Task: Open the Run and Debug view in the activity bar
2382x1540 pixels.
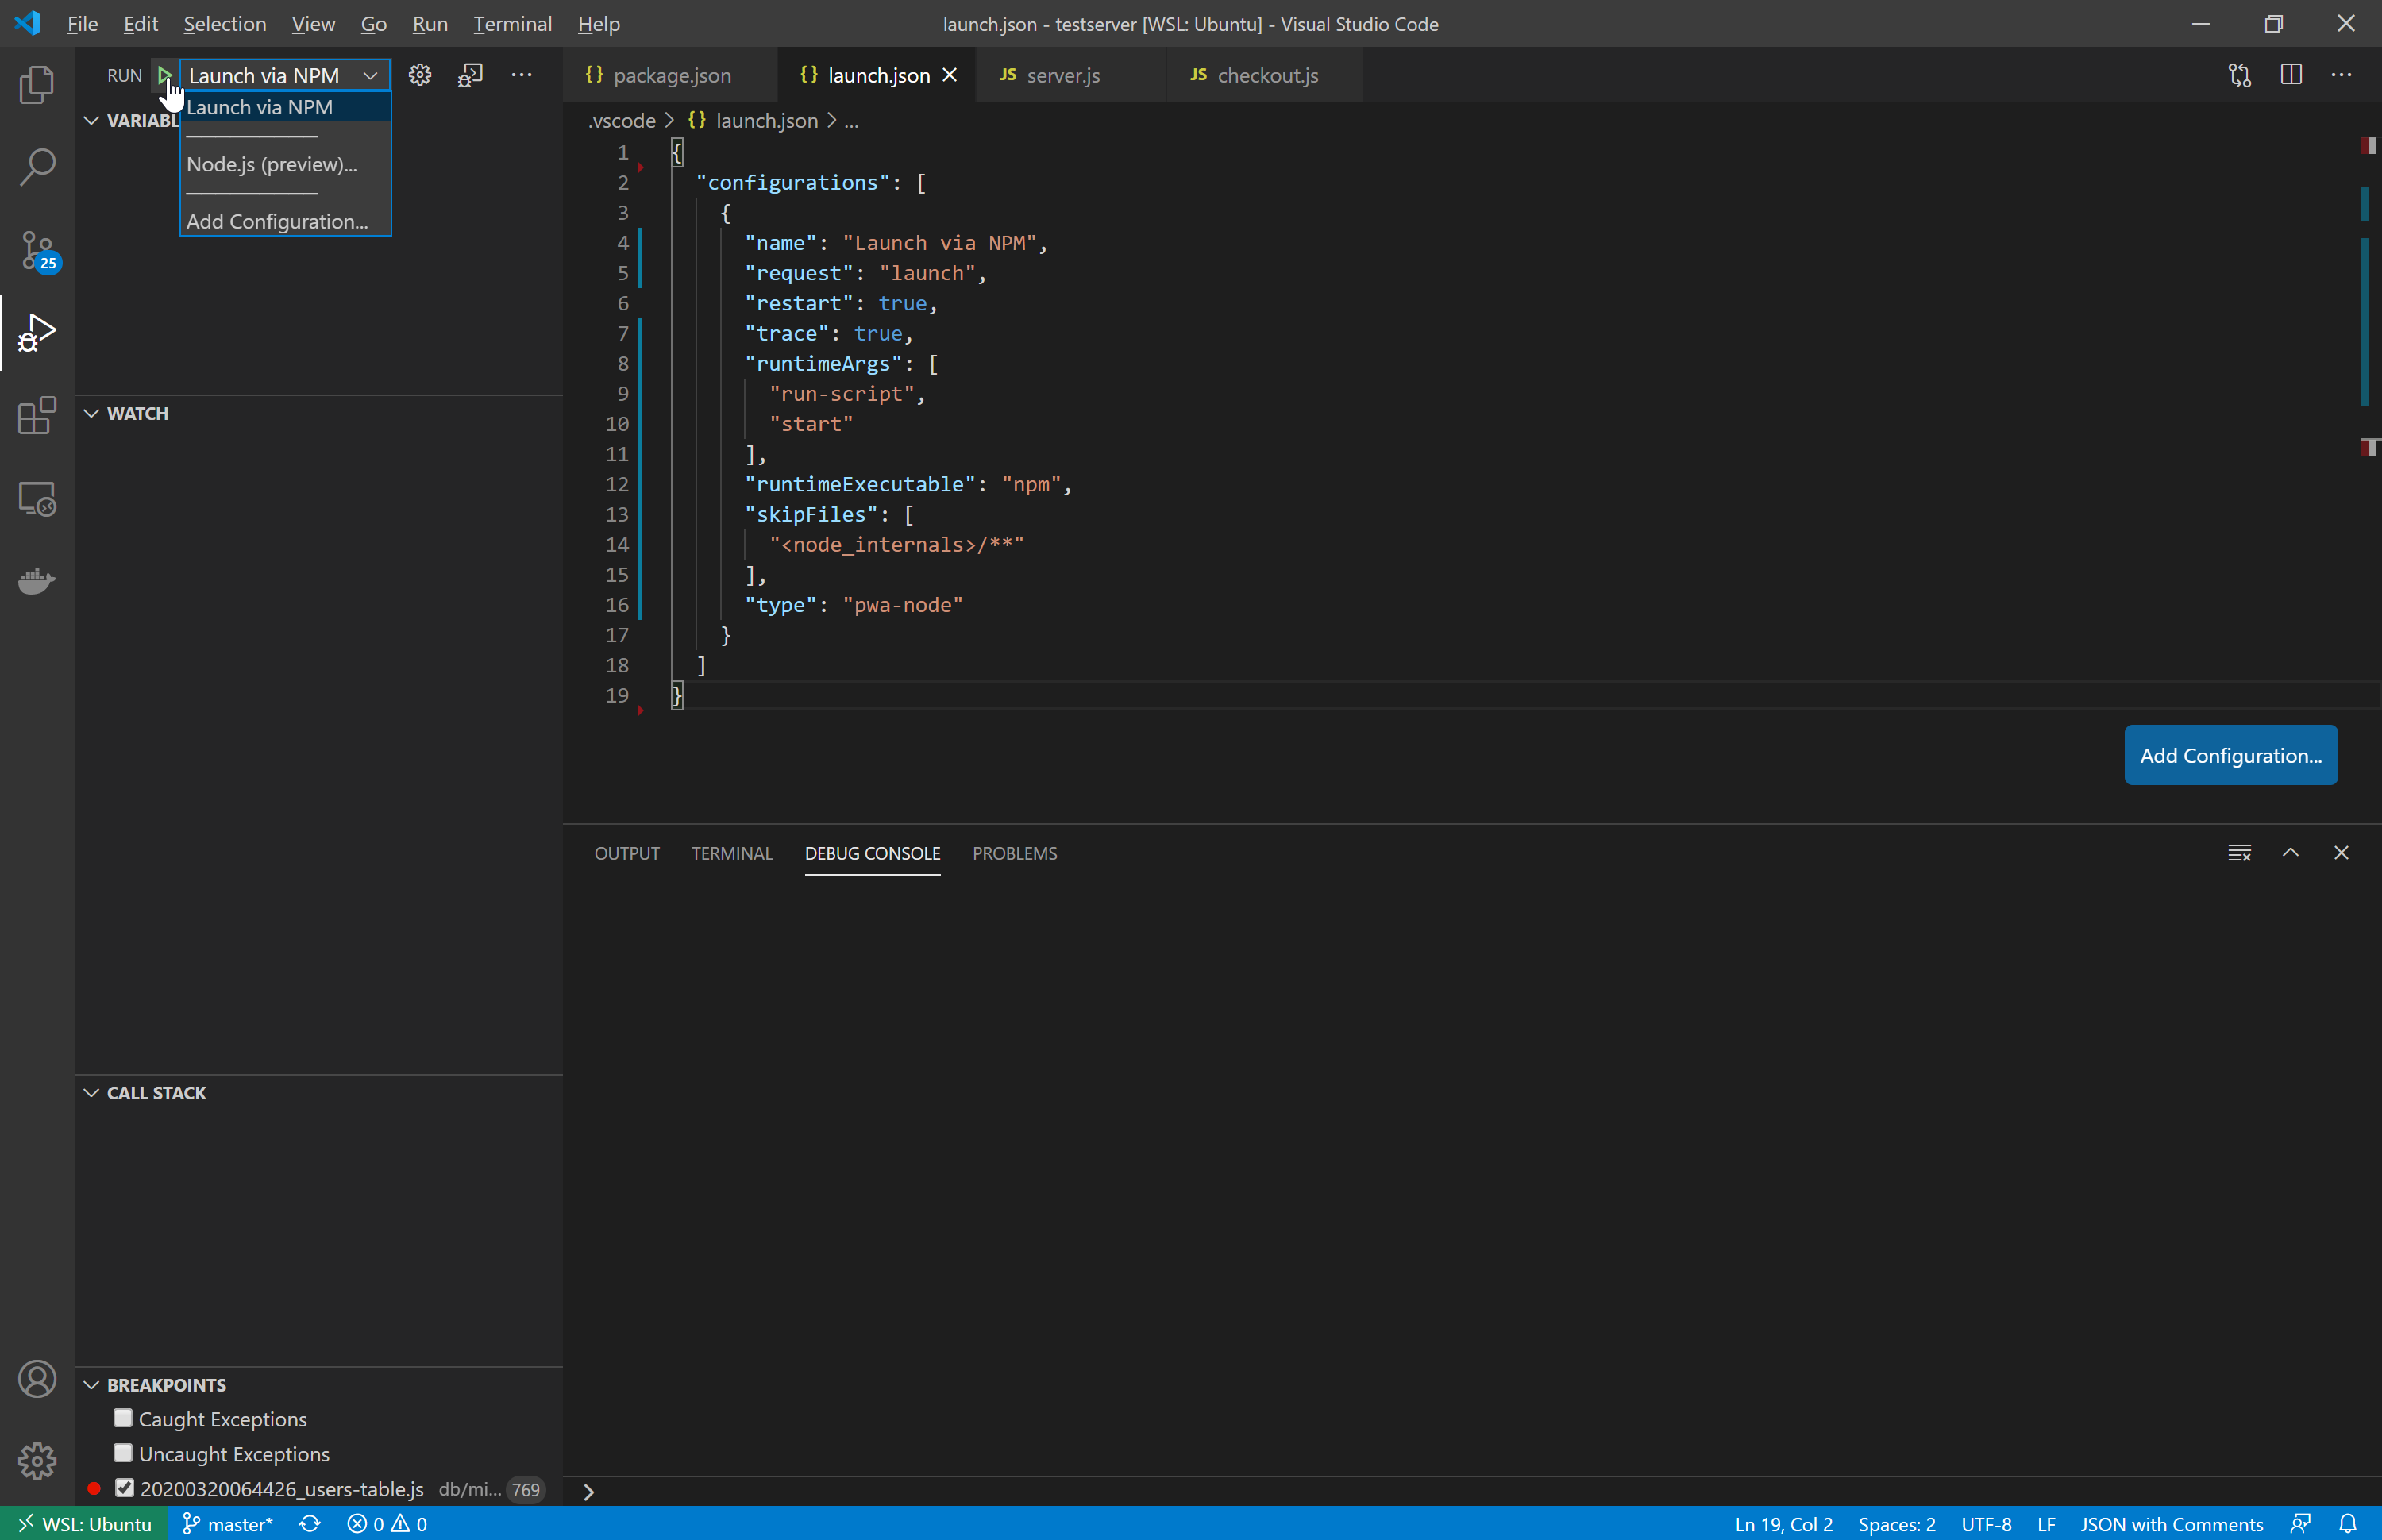Action: pos(37,333)
